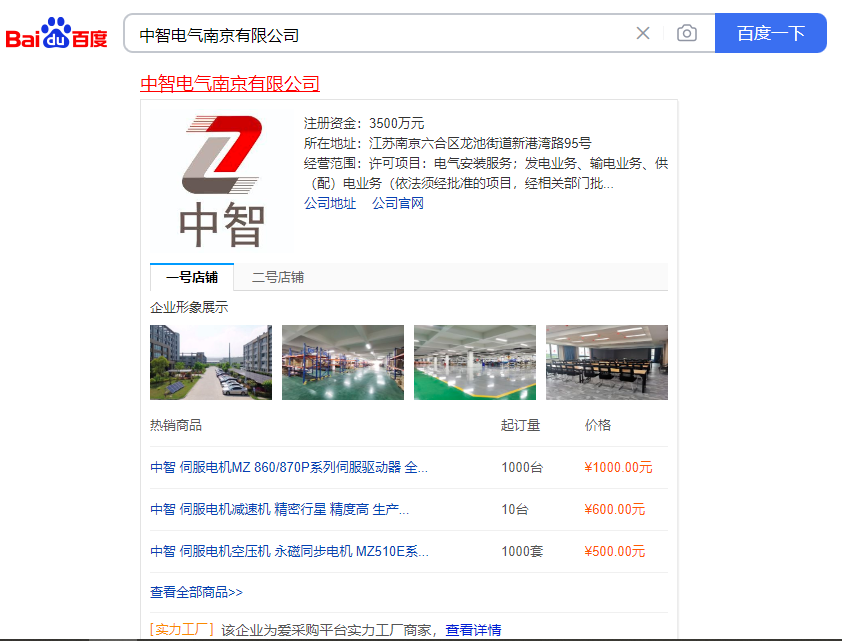842x641 pixels.
Task: Open the 公司地址 link
Action: [330, 203]
